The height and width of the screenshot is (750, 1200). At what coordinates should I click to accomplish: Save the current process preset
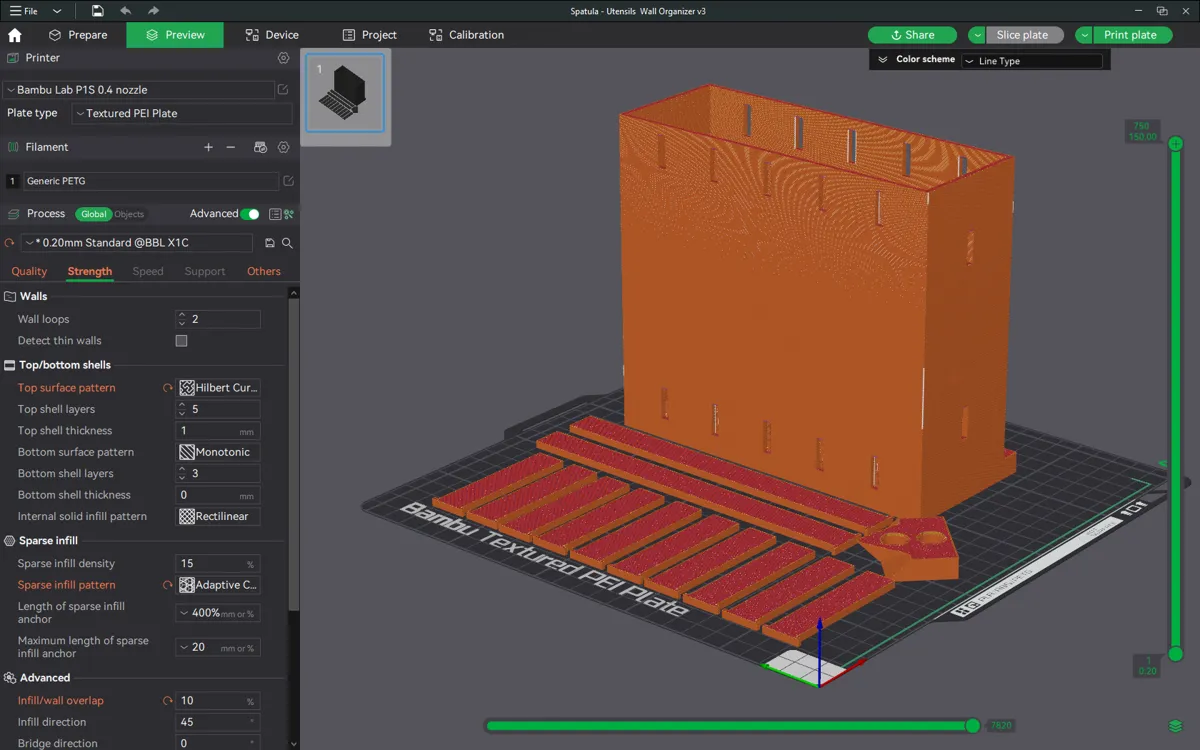point(270,243)
